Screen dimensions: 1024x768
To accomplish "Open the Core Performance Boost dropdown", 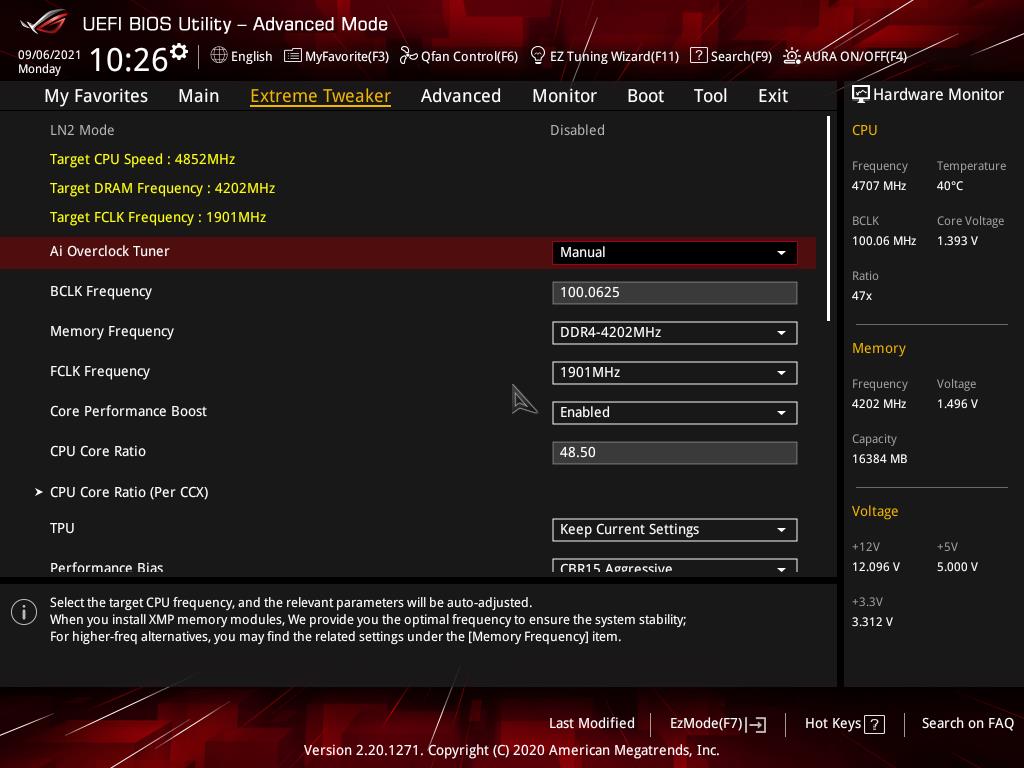I will click(x=674, y=412).
